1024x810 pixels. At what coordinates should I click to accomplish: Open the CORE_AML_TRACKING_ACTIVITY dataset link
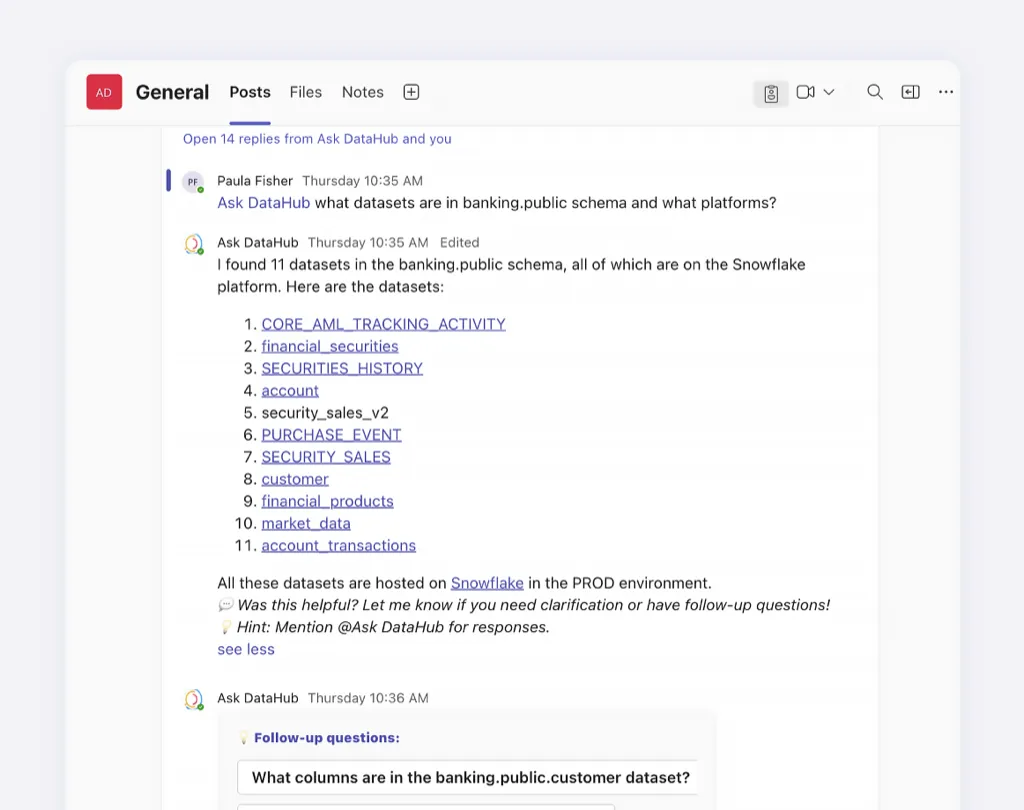coord(383,324)
